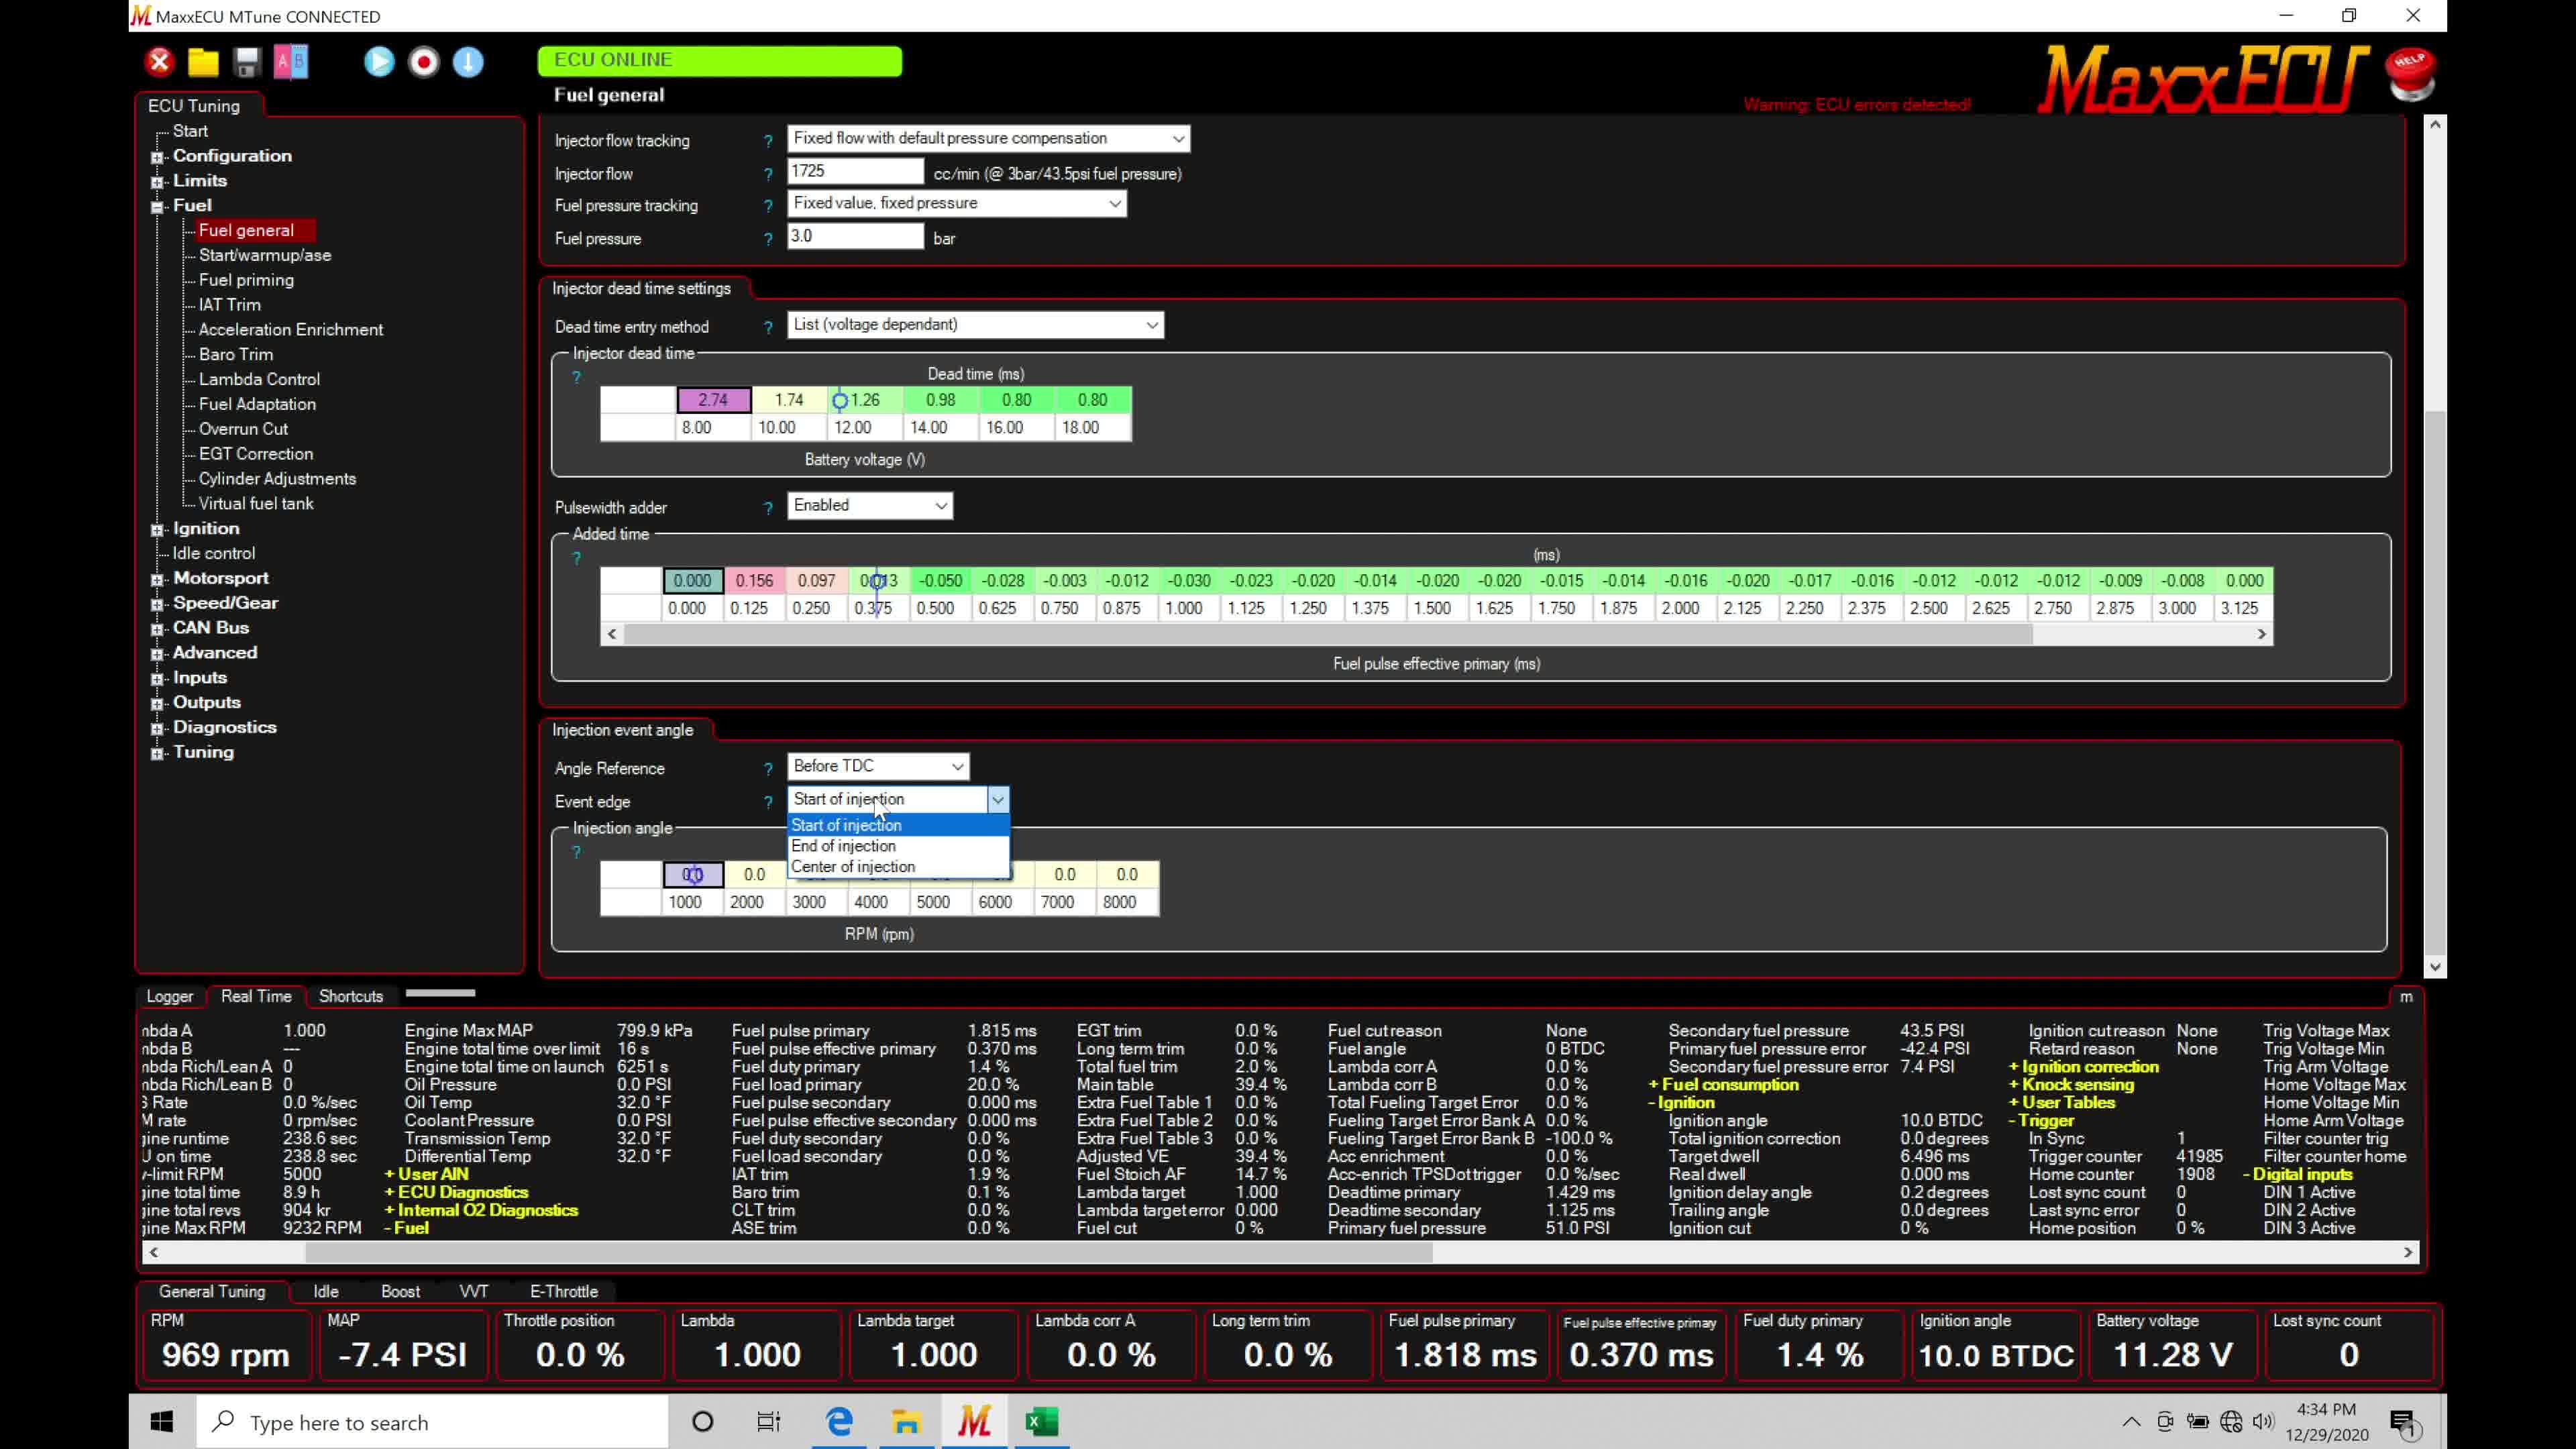Open Angle Reference Before TDC dropdown

878,767
